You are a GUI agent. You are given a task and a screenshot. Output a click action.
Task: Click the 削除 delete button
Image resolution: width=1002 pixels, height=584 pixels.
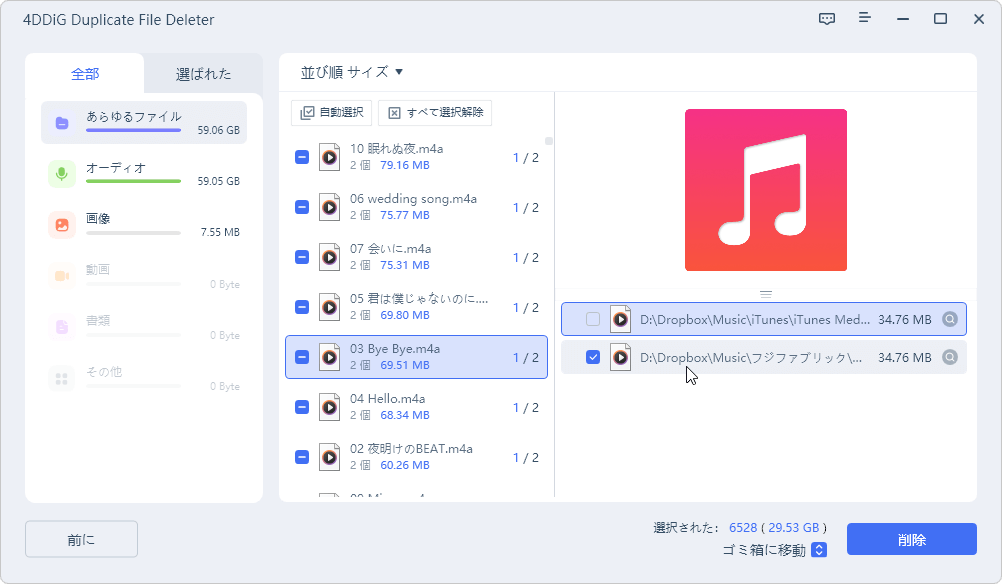pos(912,540)
